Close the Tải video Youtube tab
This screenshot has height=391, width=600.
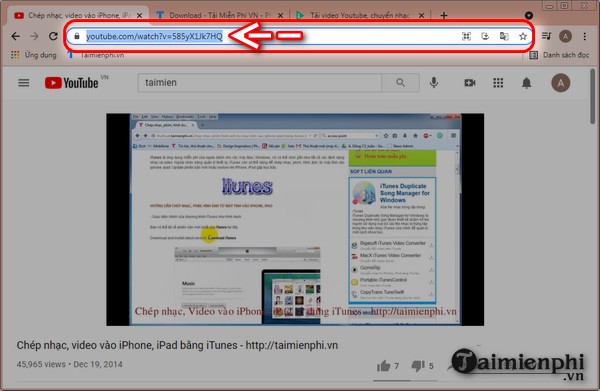[x=421, y=16]
